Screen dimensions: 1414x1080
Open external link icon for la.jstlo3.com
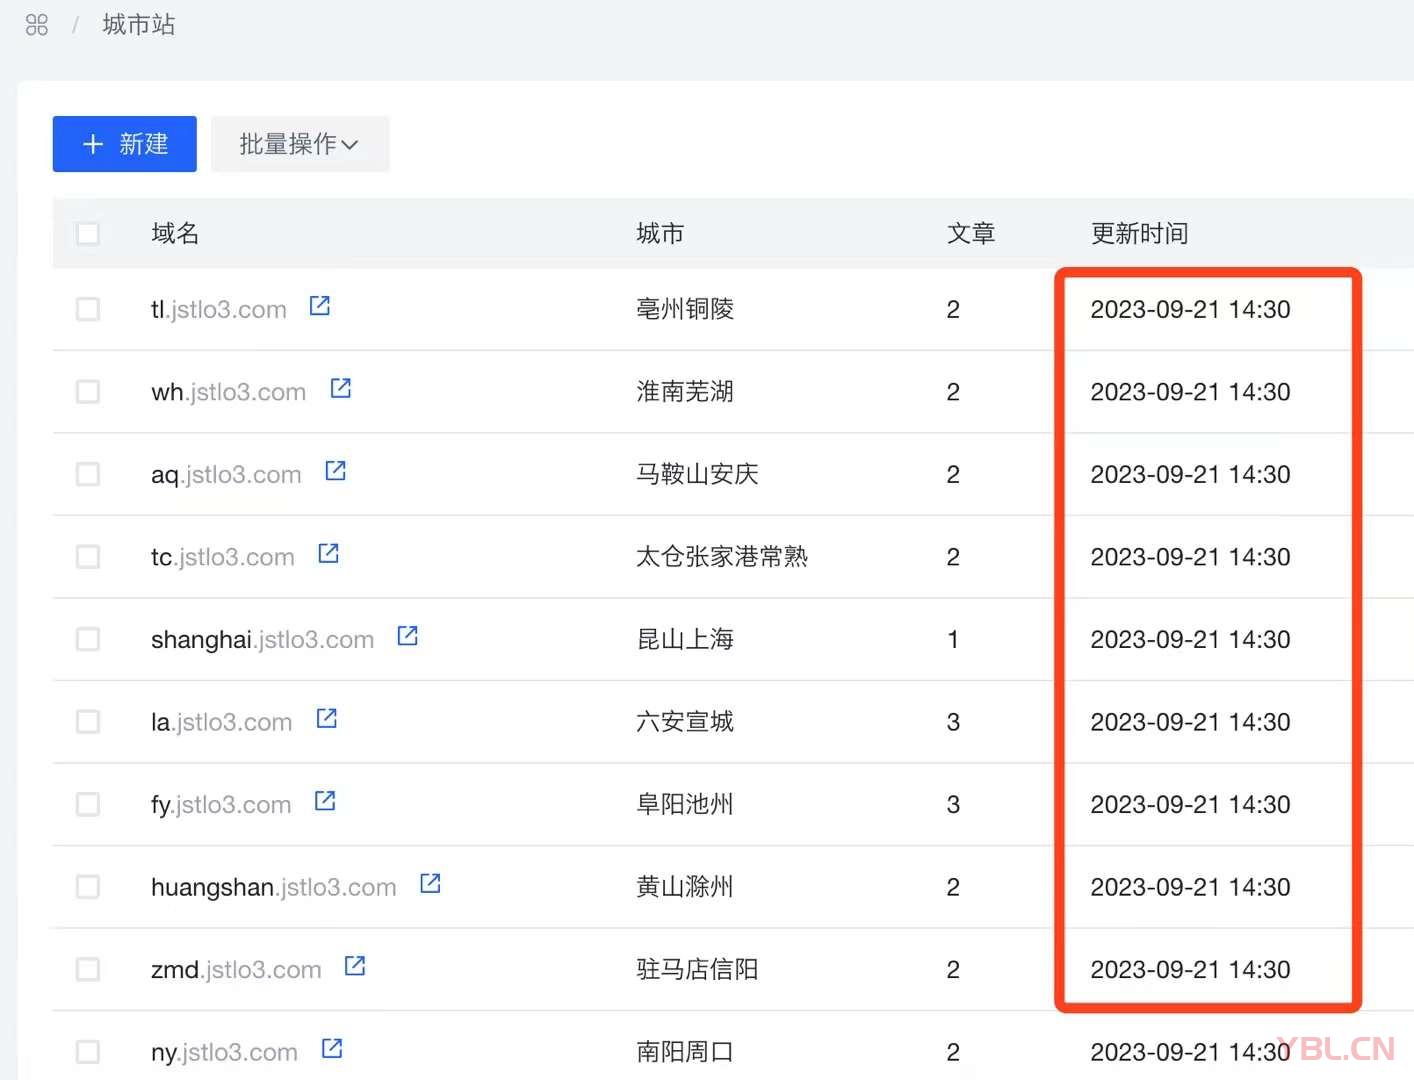pyautogui.click(x=327, y=719)
